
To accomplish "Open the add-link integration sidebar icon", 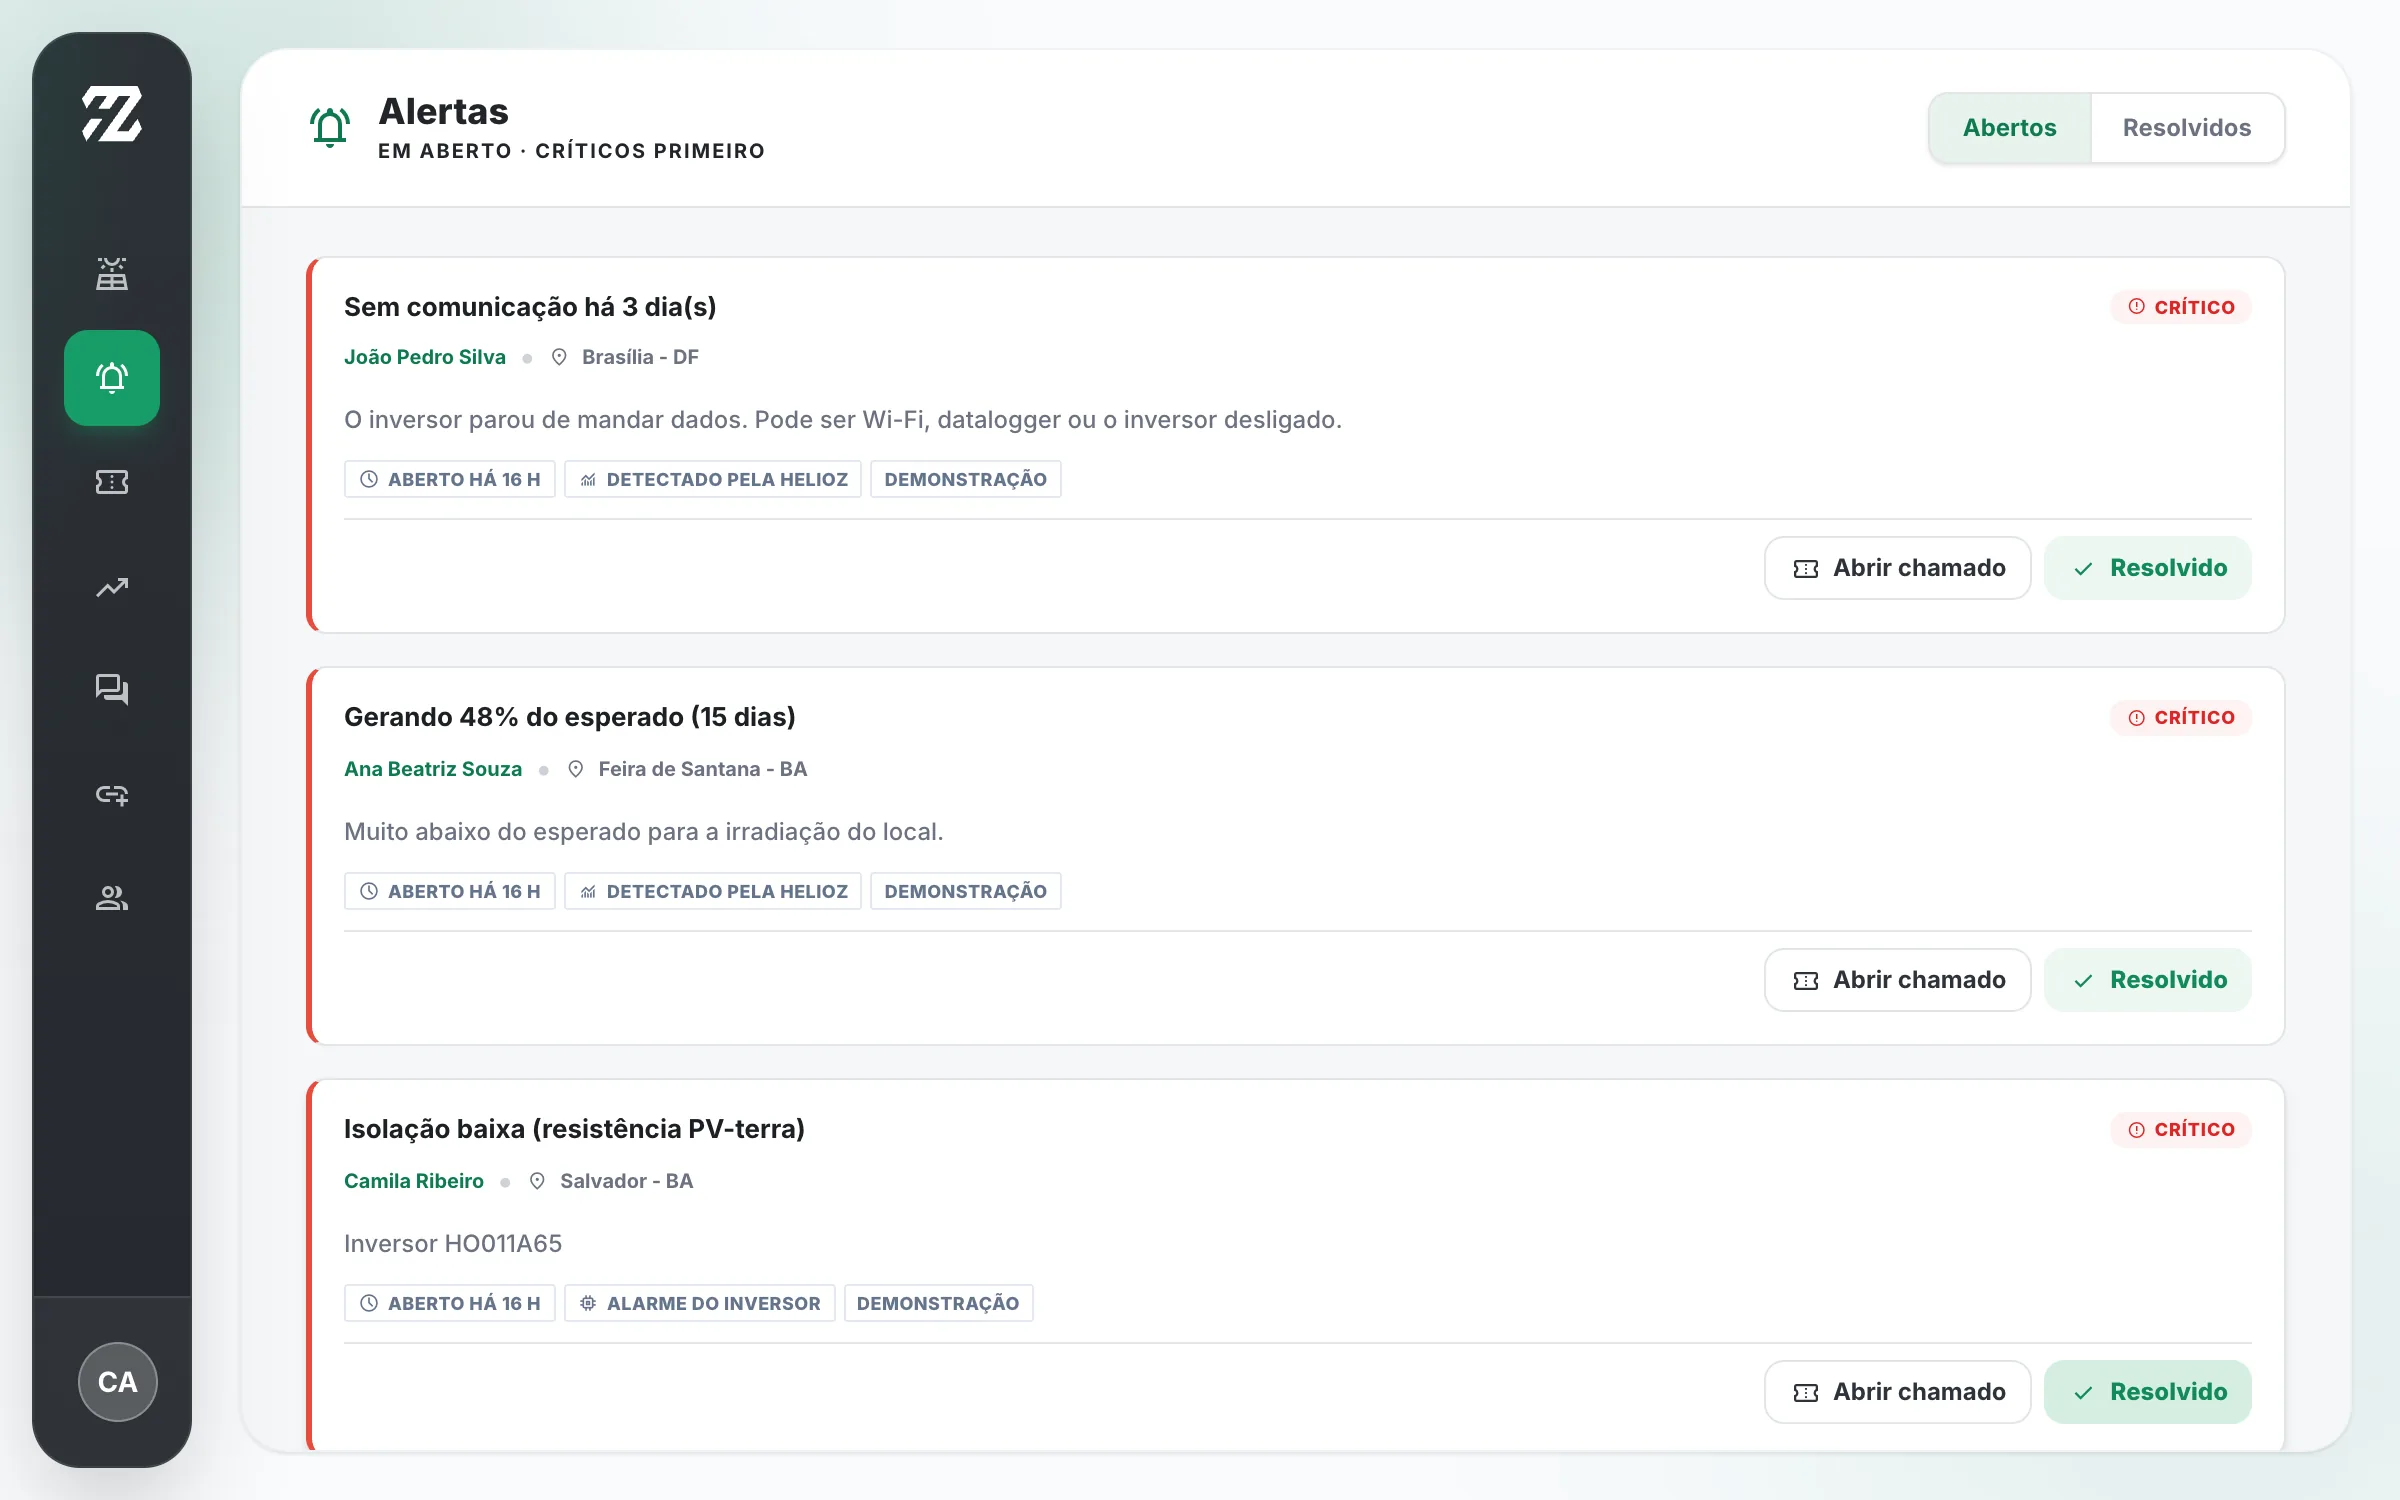I will click(112, 794).
